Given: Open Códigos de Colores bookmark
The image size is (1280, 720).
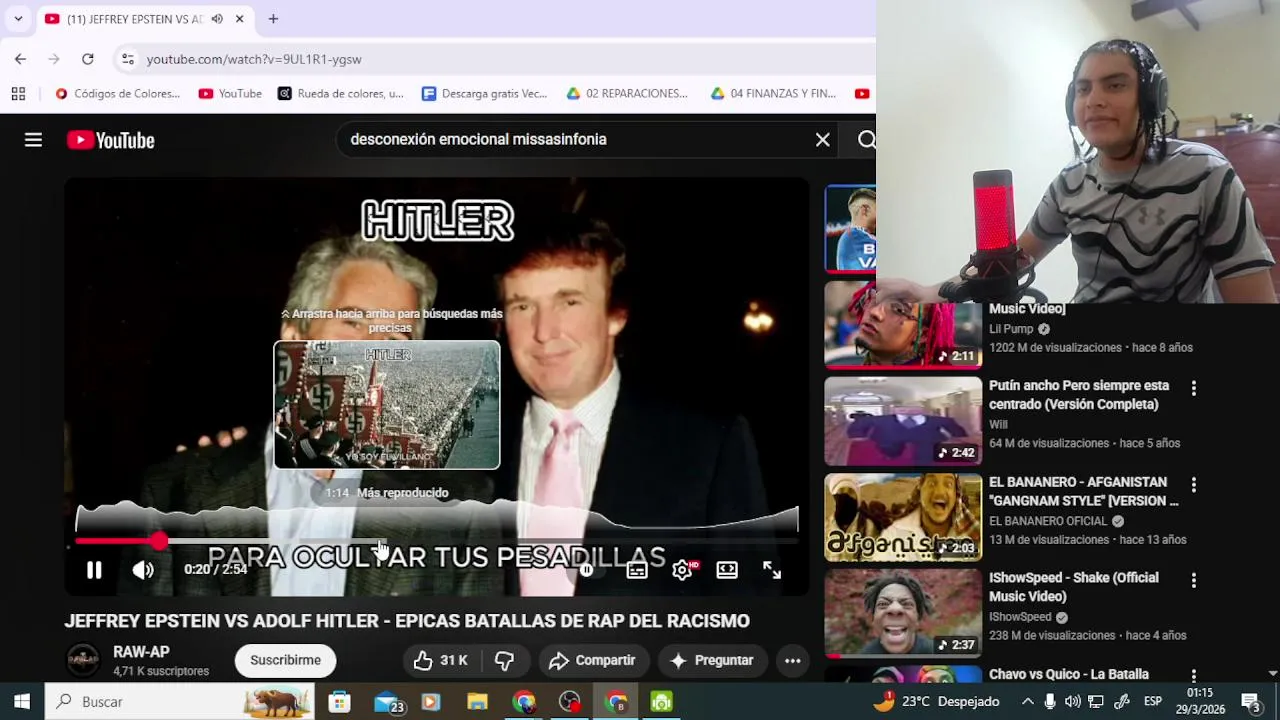Looking at the screenshot, I should click(x=118, y=93).
